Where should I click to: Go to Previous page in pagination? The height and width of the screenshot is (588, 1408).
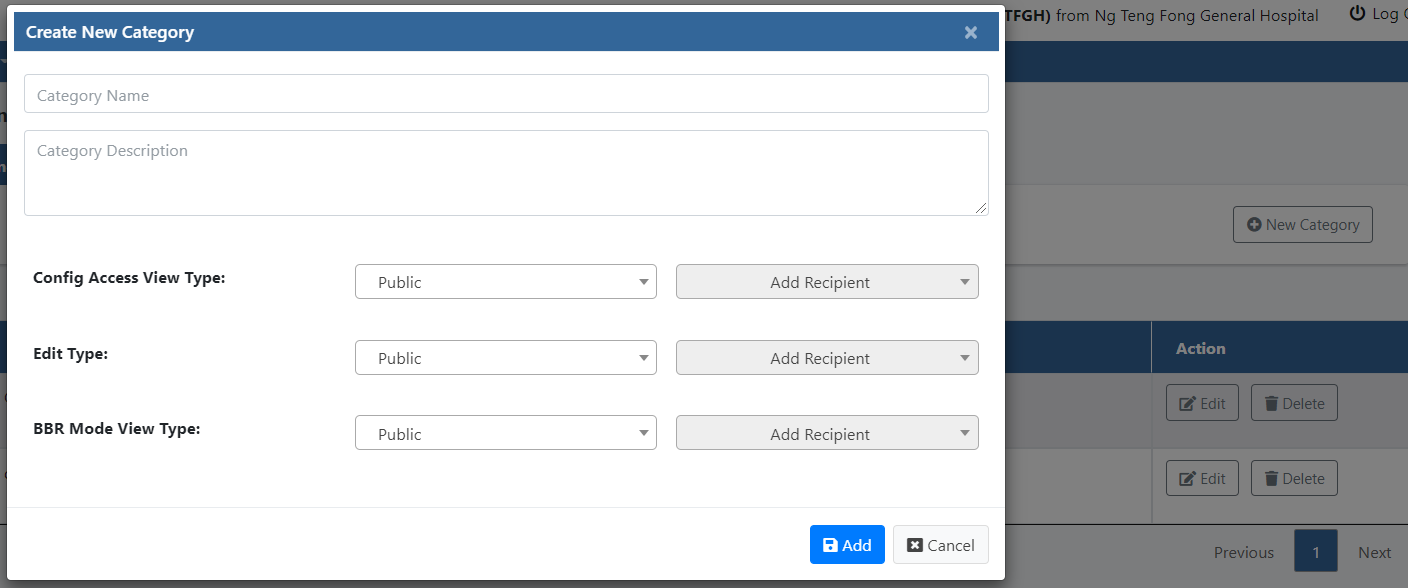pyautogui.click(x=1244, y=552)
